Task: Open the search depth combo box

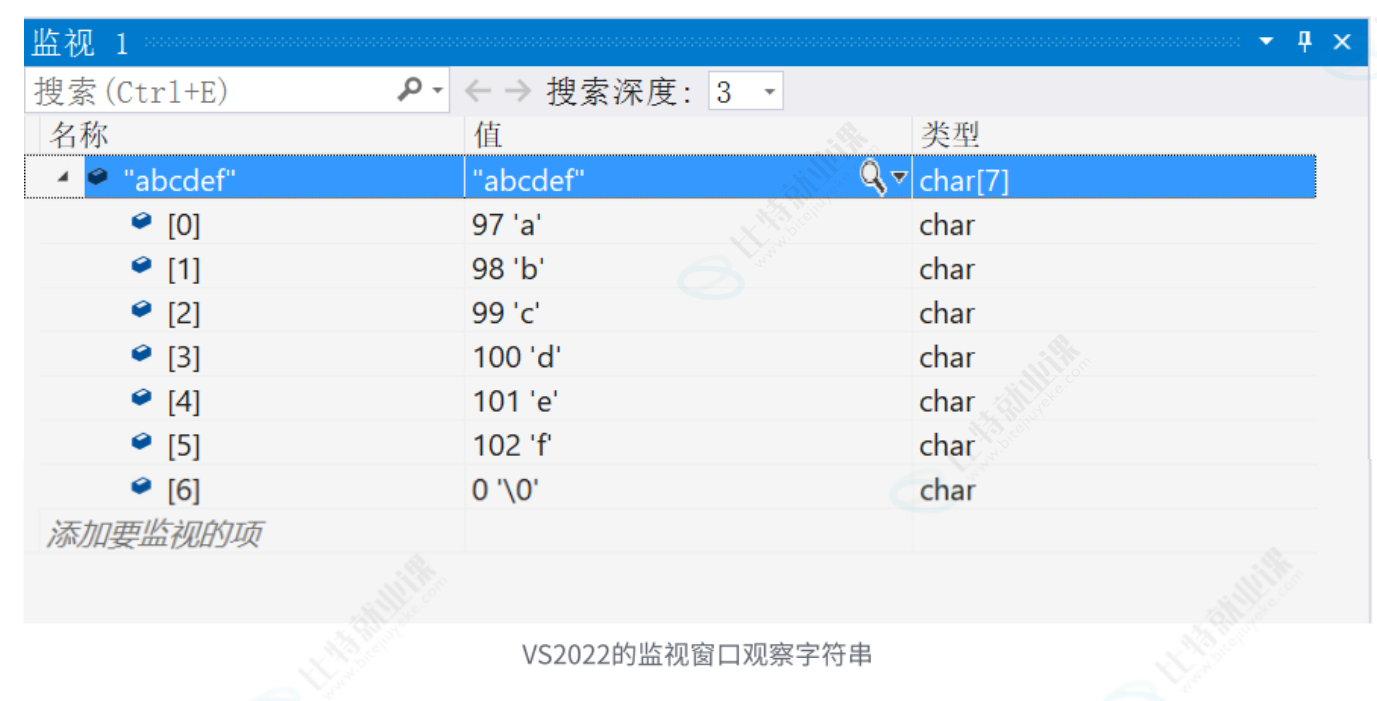Action: point(746,92)
